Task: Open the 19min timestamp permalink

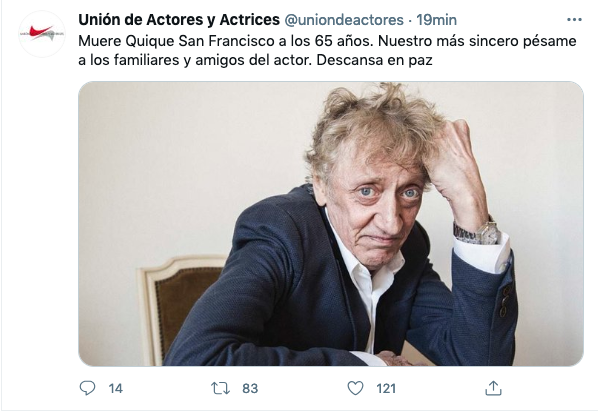Action: click(436, 20)
